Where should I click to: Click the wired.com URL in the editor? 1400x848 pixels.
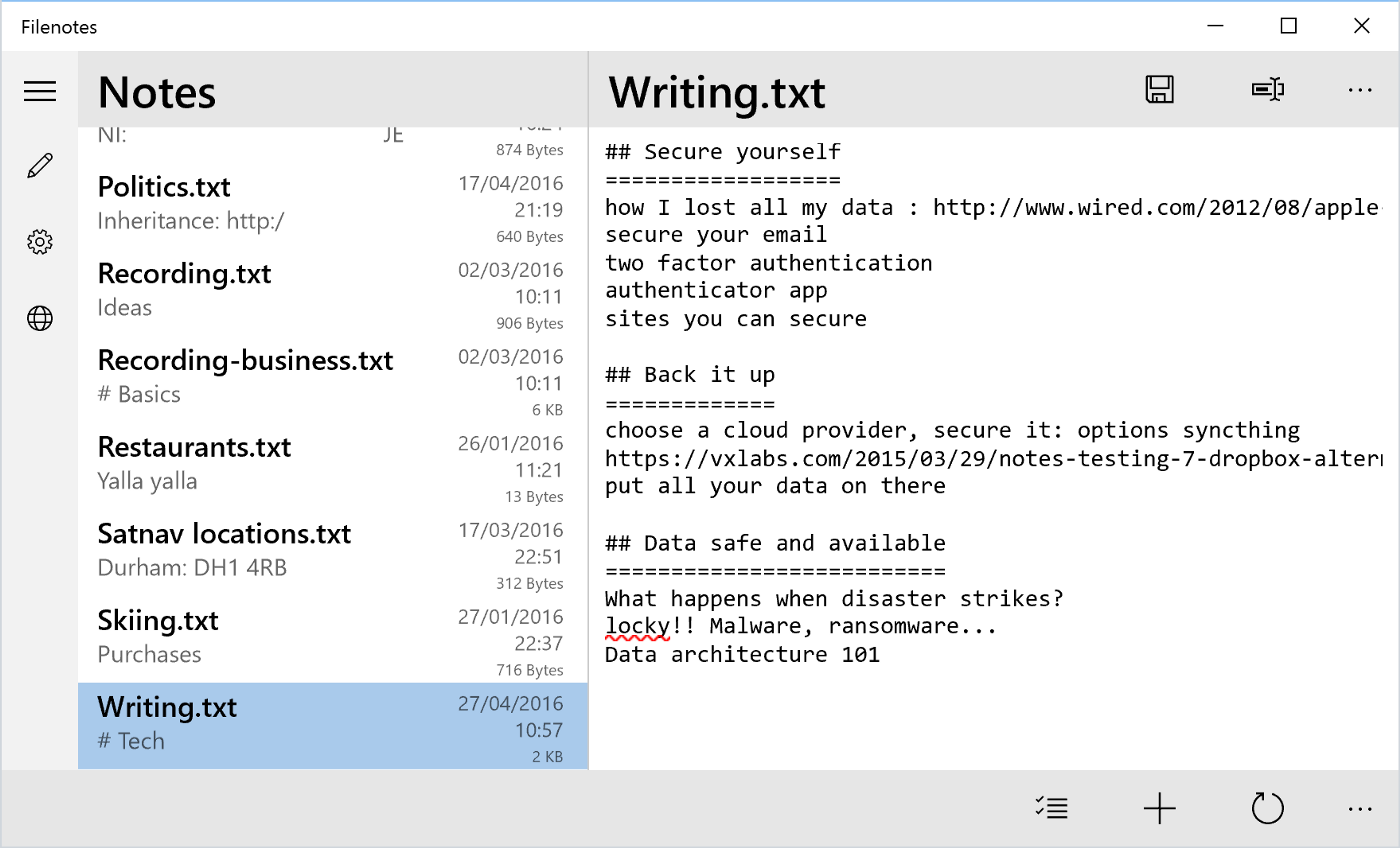point(1157,208)
